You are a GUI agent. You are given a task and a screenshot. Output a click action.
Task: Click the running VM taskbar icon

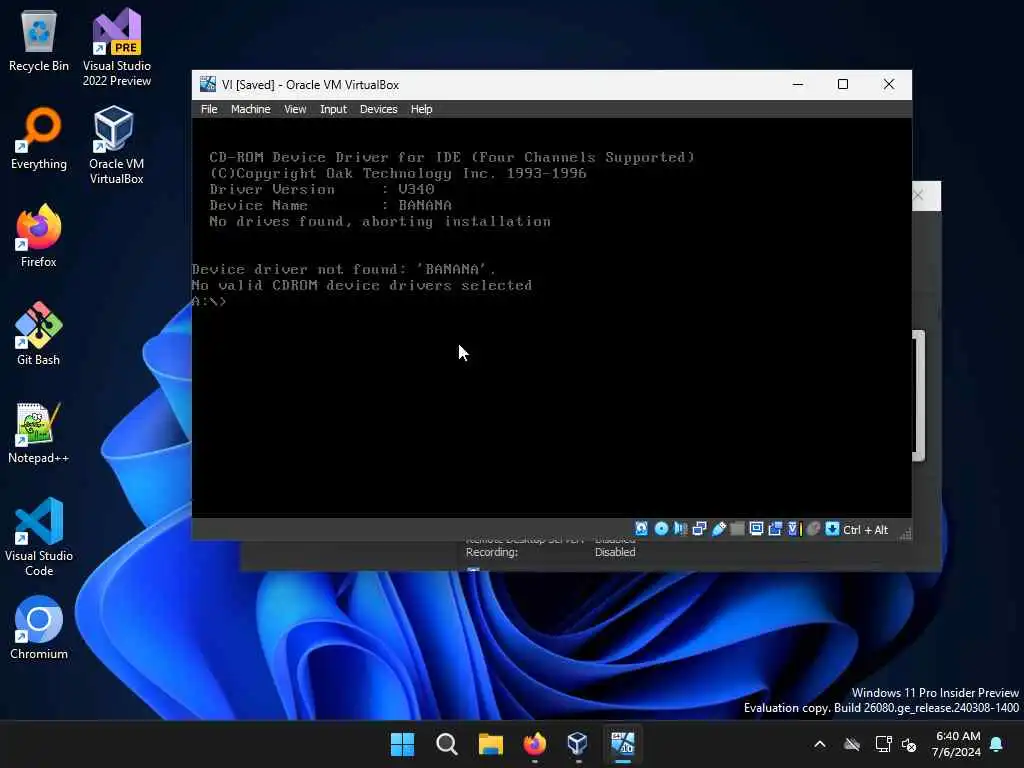(622, 744)
